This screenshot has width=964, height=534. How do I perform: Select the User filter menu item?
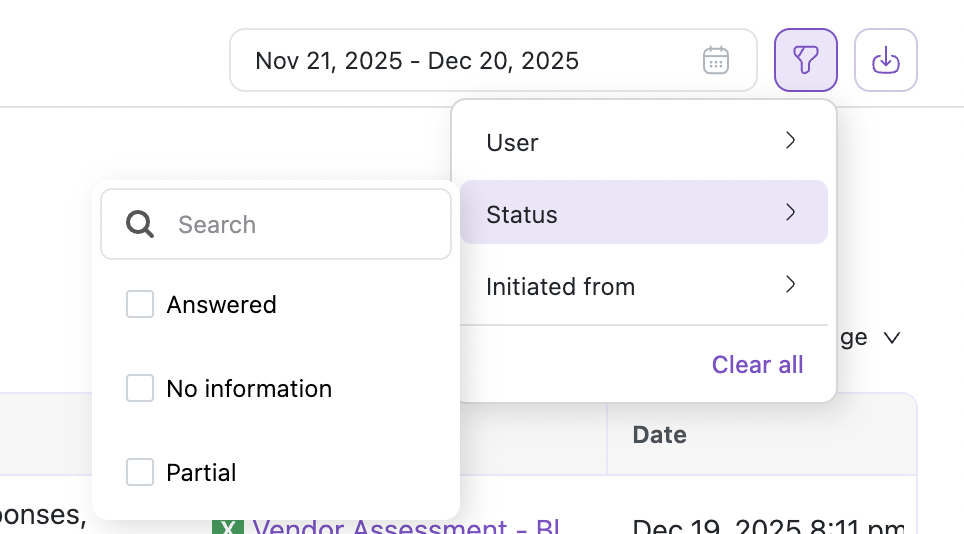[513, 143]
